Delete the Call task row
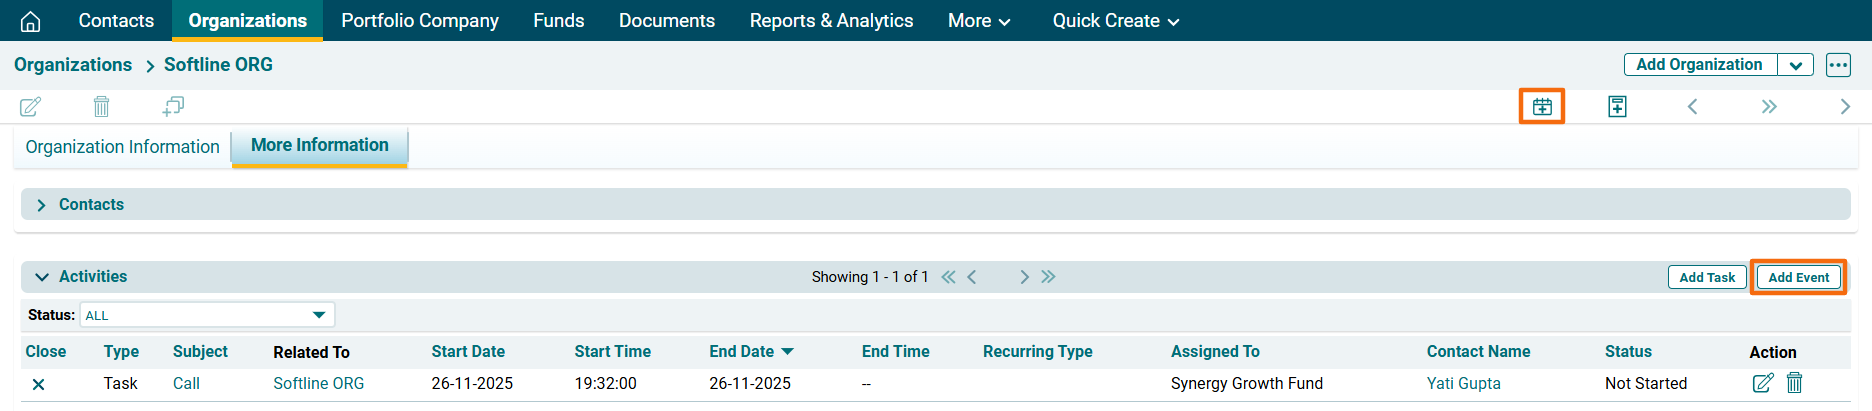 [x=1795, y=383]
